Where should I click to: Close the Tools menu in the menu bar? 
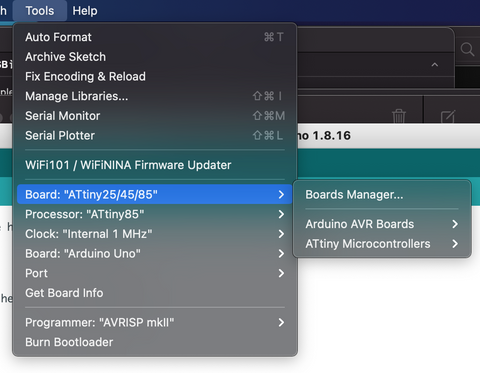(40, 11)
